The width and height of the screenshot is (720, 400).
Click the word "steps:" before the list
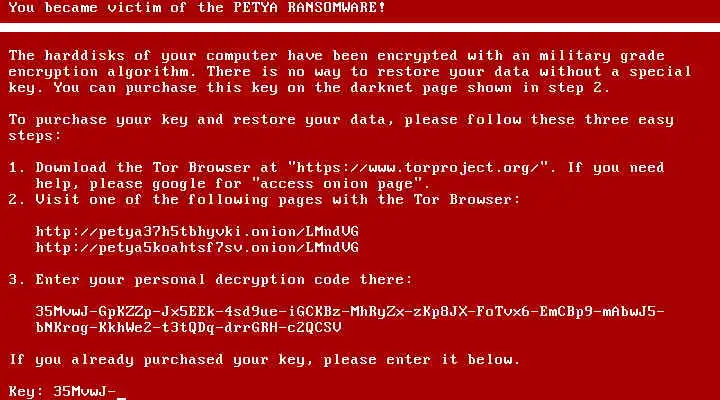35,136
